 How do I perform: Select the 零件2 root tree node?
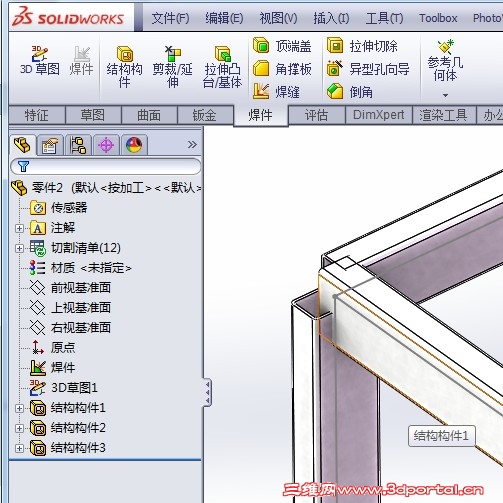click(106, 188)
